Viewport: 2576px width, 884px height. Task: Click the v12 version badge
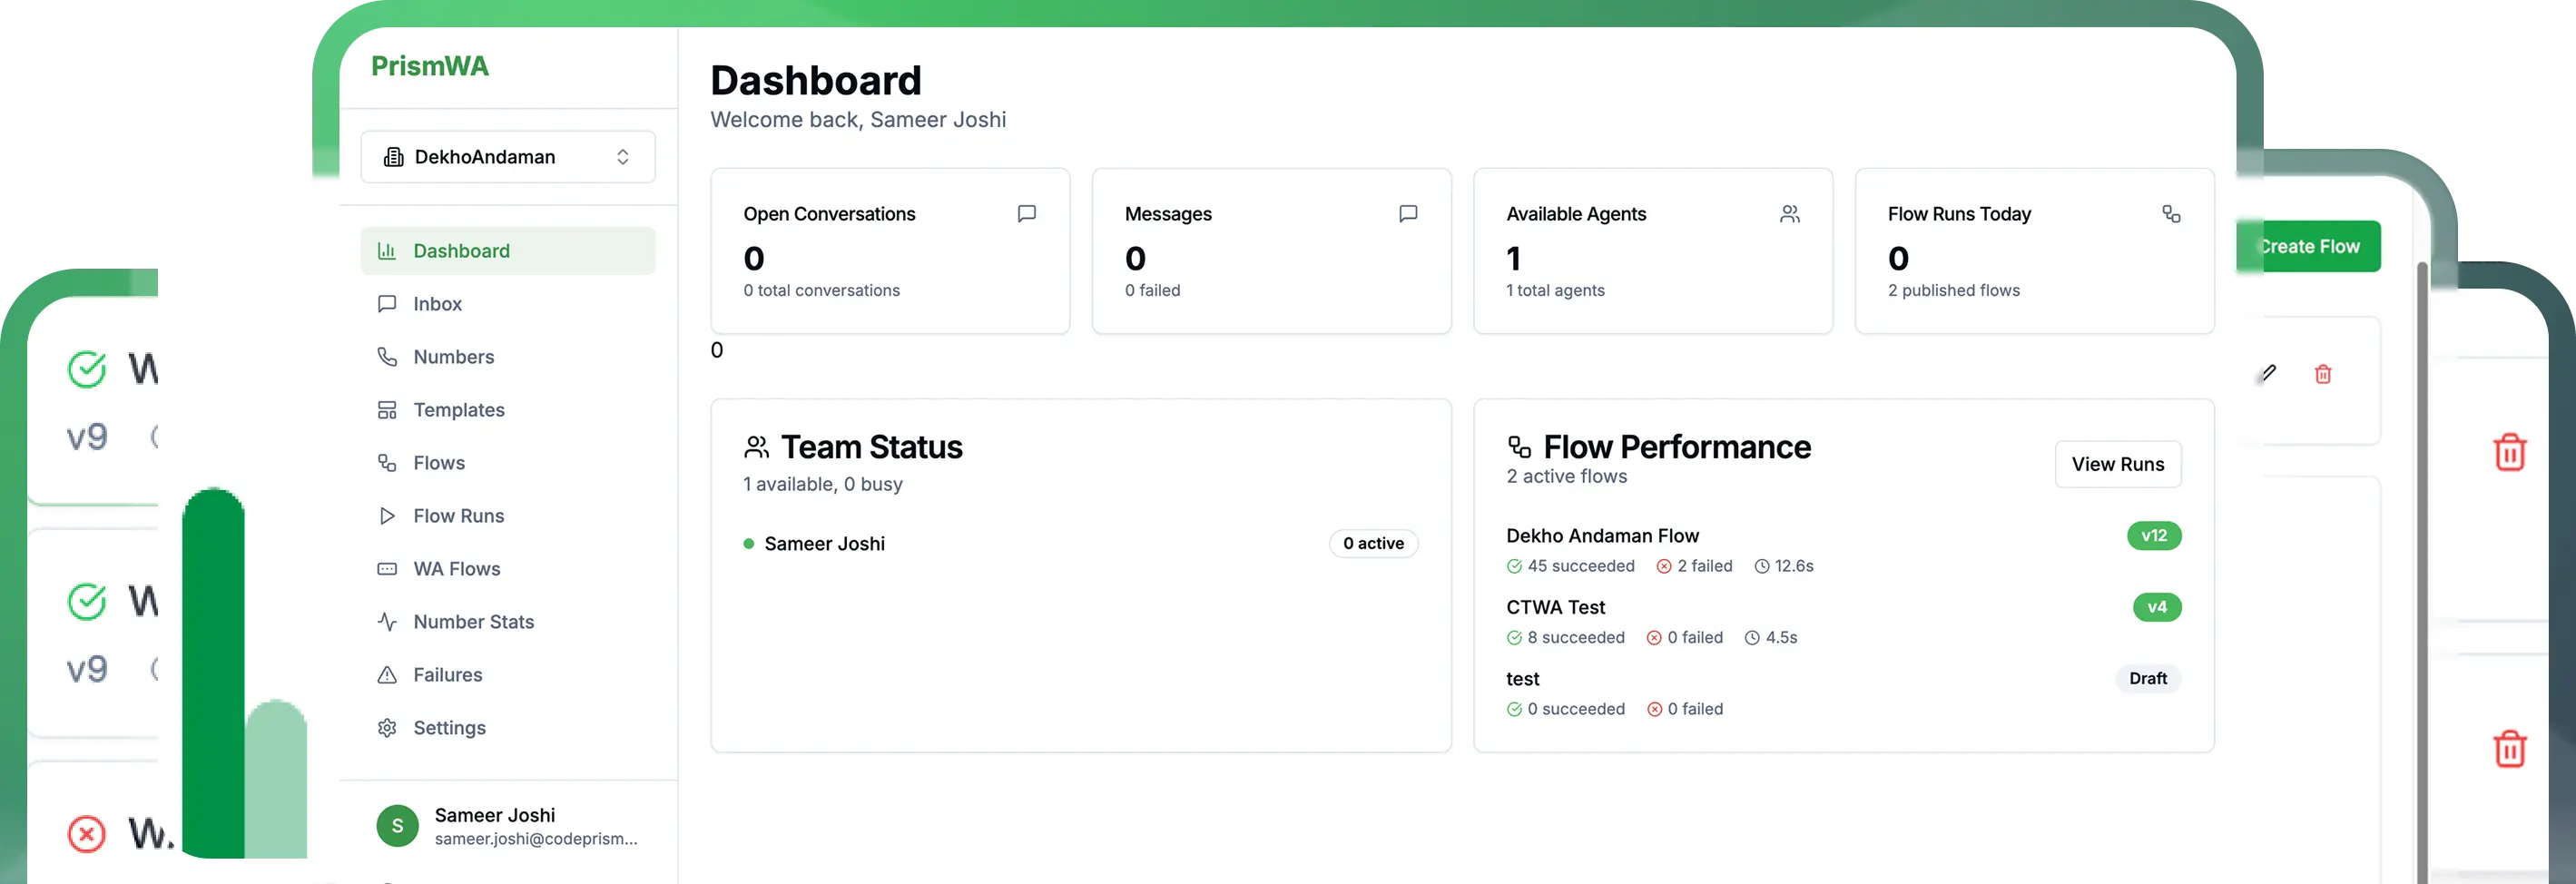click(x=2154, y=536)
